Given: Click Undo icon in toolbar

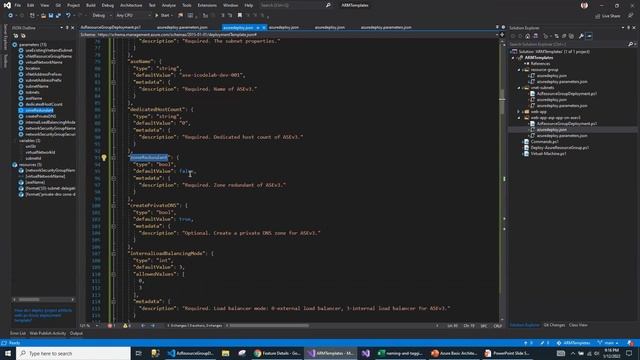Looking at the screenshot, I should (69, 16).
